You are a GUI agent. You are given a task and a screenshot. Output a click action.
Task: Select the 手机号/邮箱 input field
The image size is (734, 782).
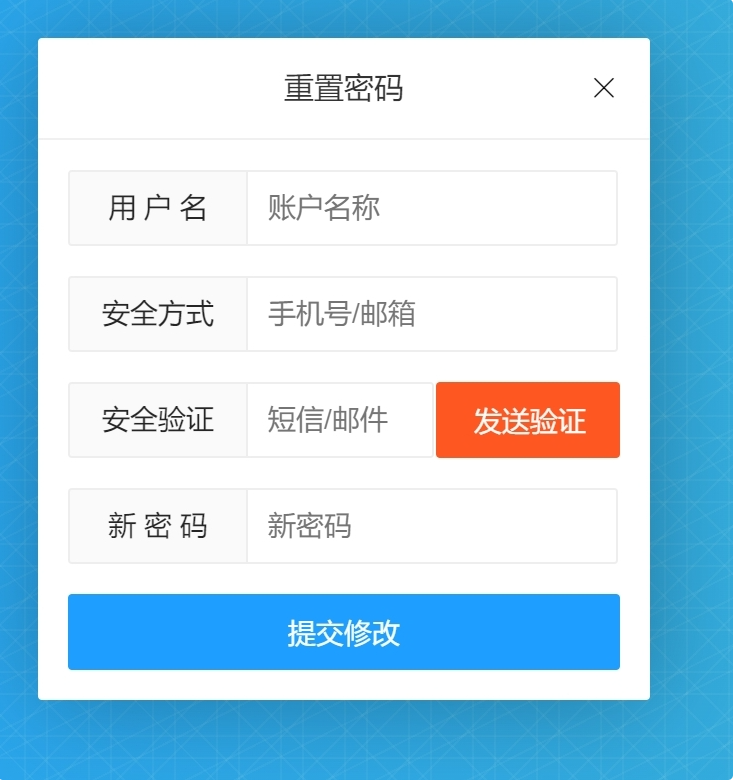point(432,314)
